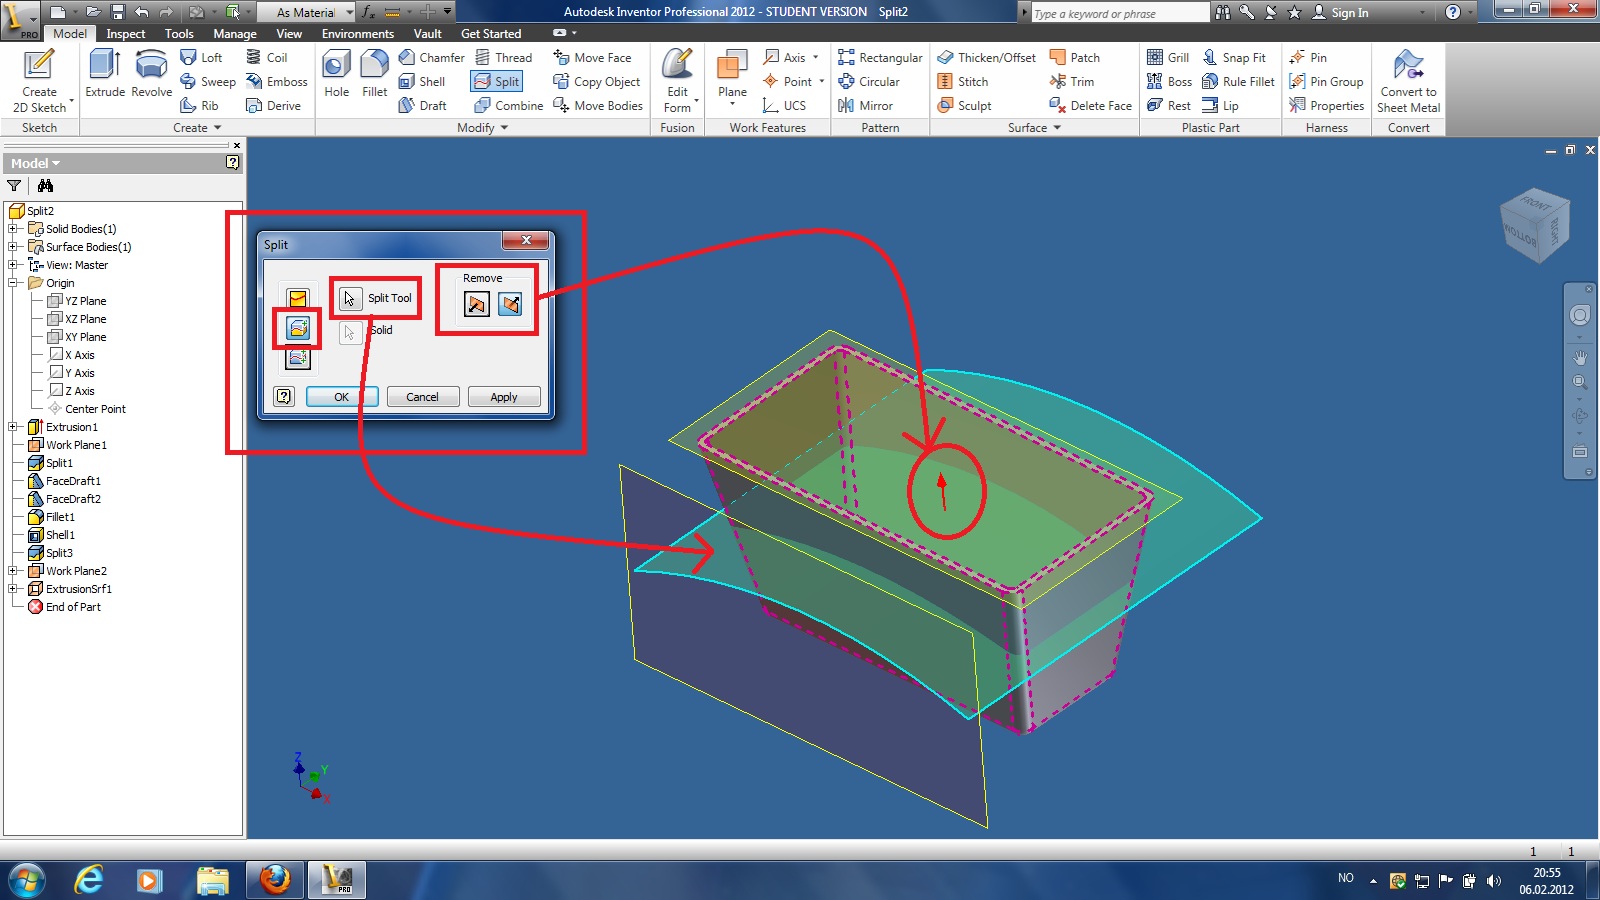1600x900 pixels.
Task: Click the ViewCube in viewport
Action: pos(1535,226)
